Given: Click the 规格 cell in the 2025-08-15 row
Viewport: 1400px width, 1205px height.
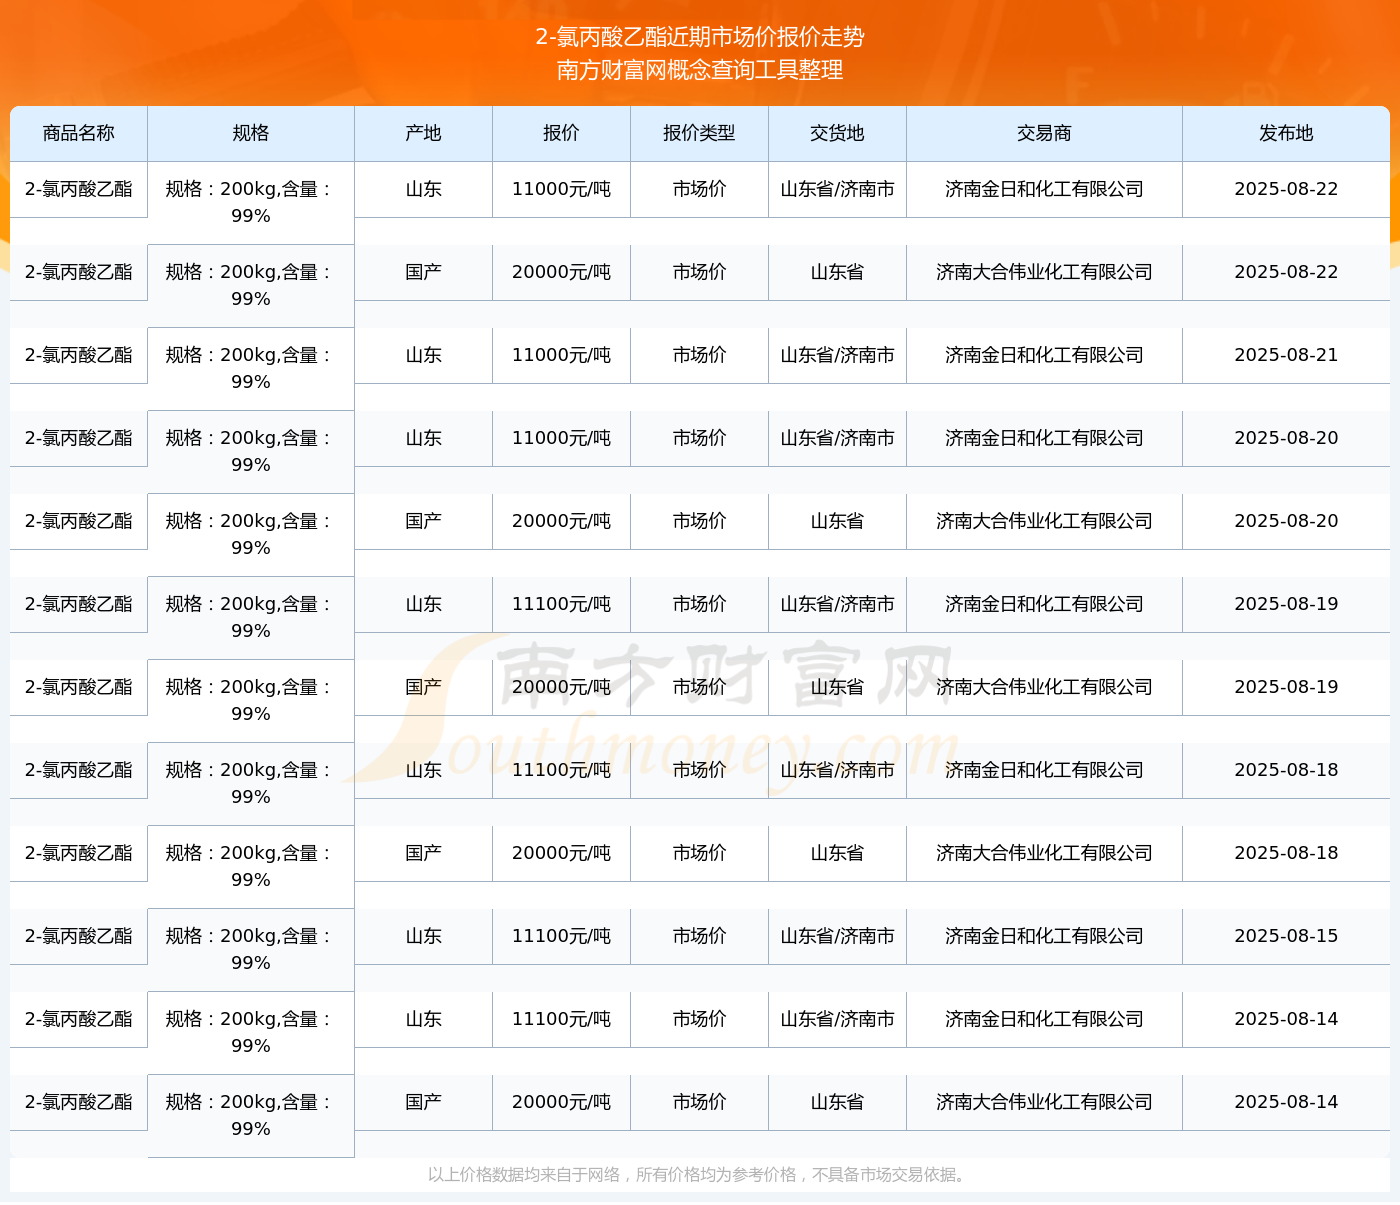Looking at the screenshot, I should [x=251, y=949].
